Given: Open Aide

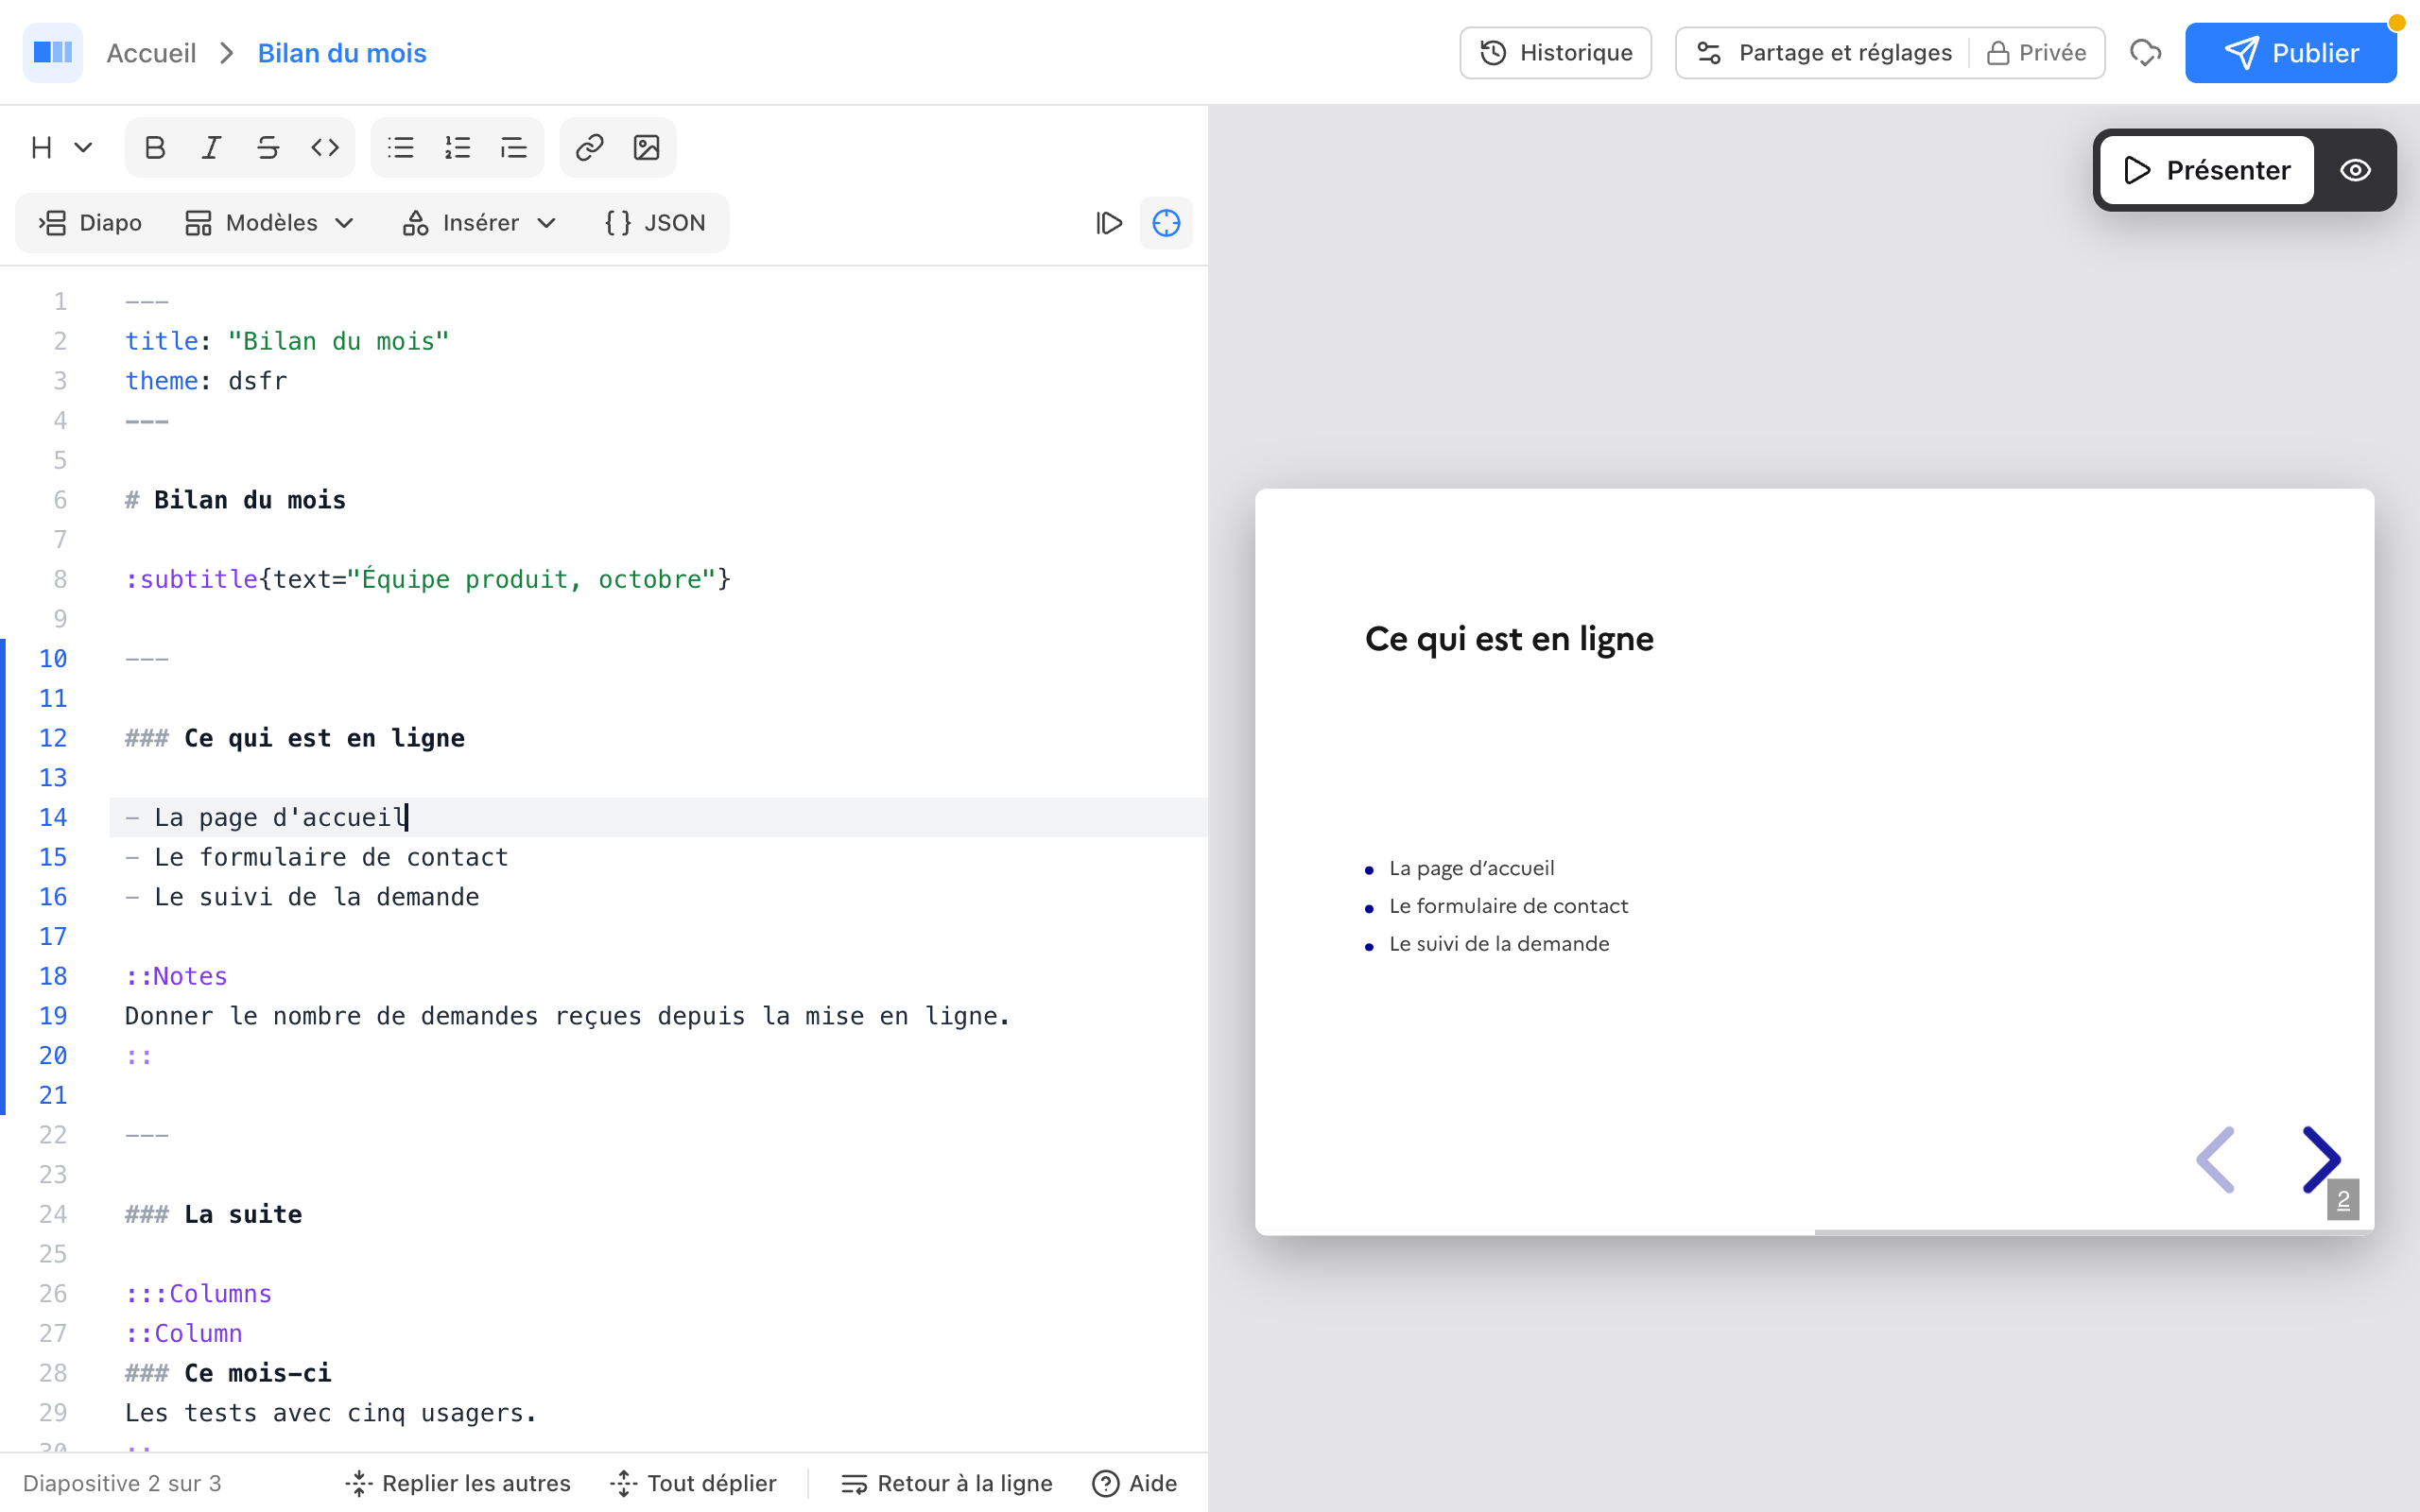Looking at the screenshot, I should [1134, 1483].
